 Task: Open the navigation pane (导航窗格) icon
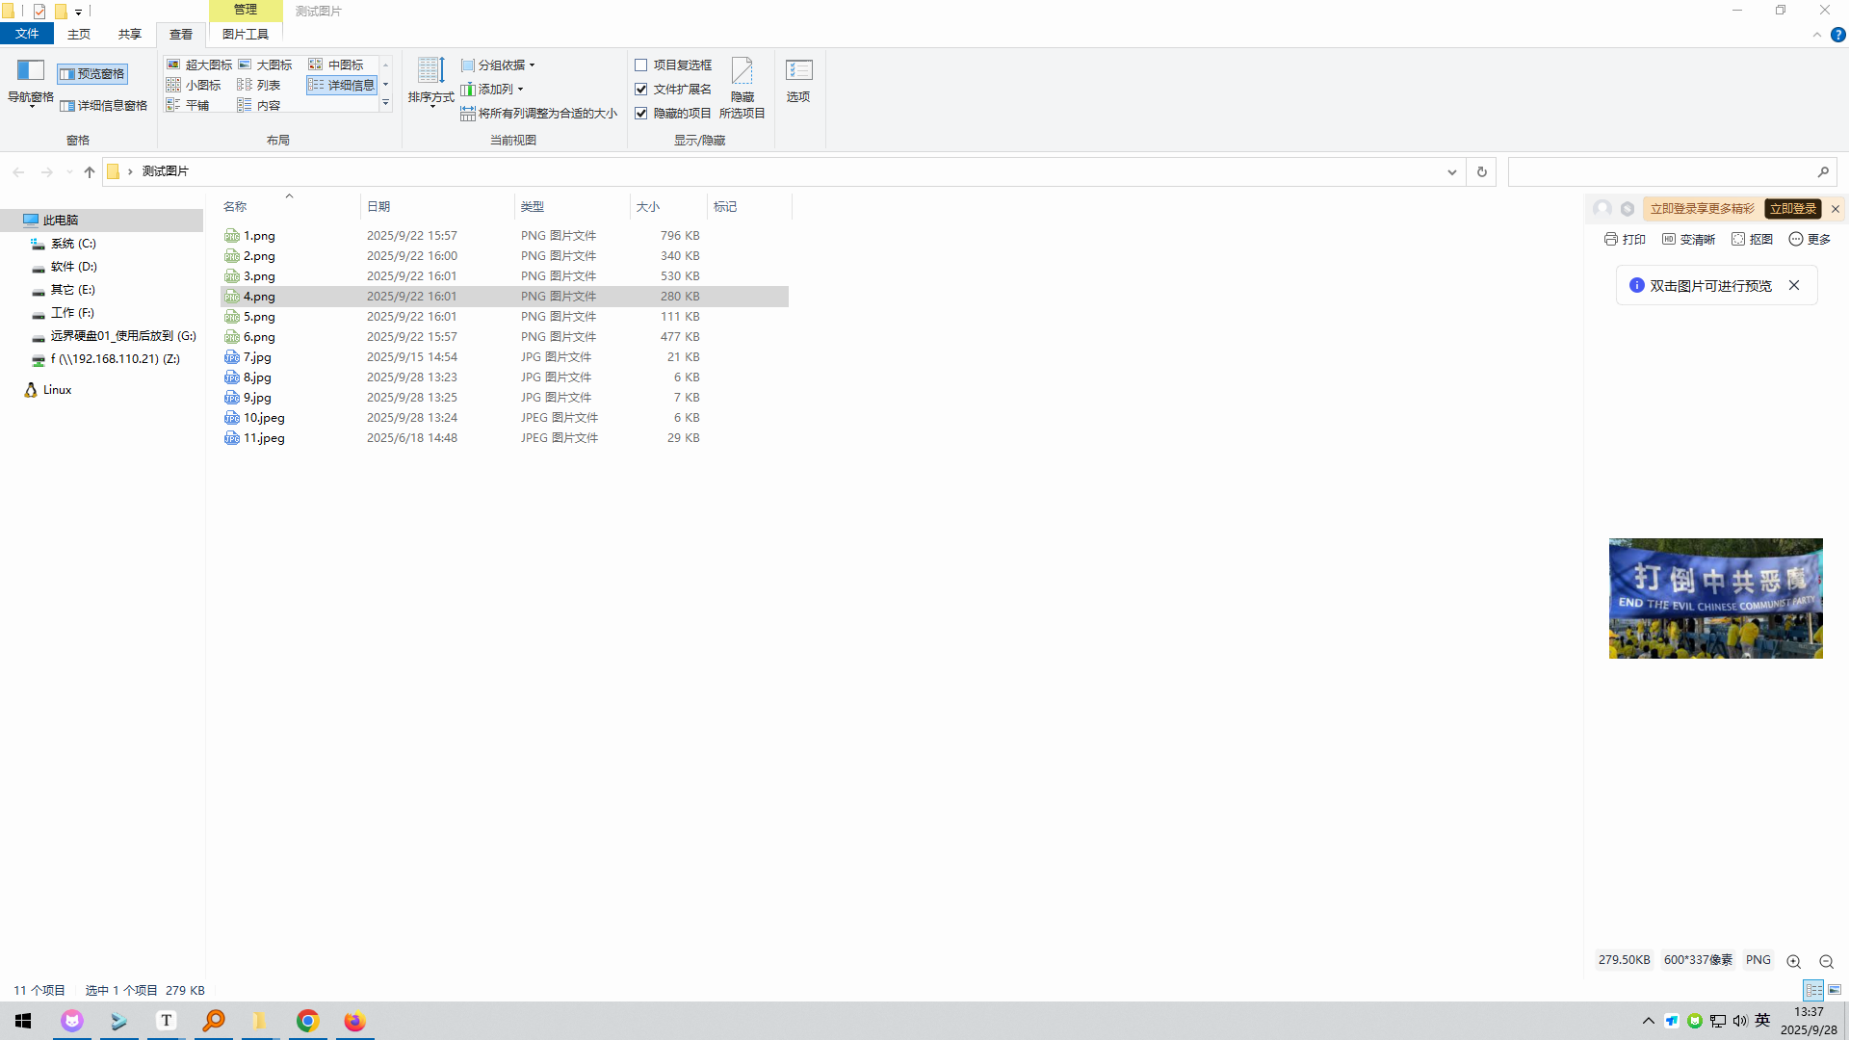coord(30,81)
